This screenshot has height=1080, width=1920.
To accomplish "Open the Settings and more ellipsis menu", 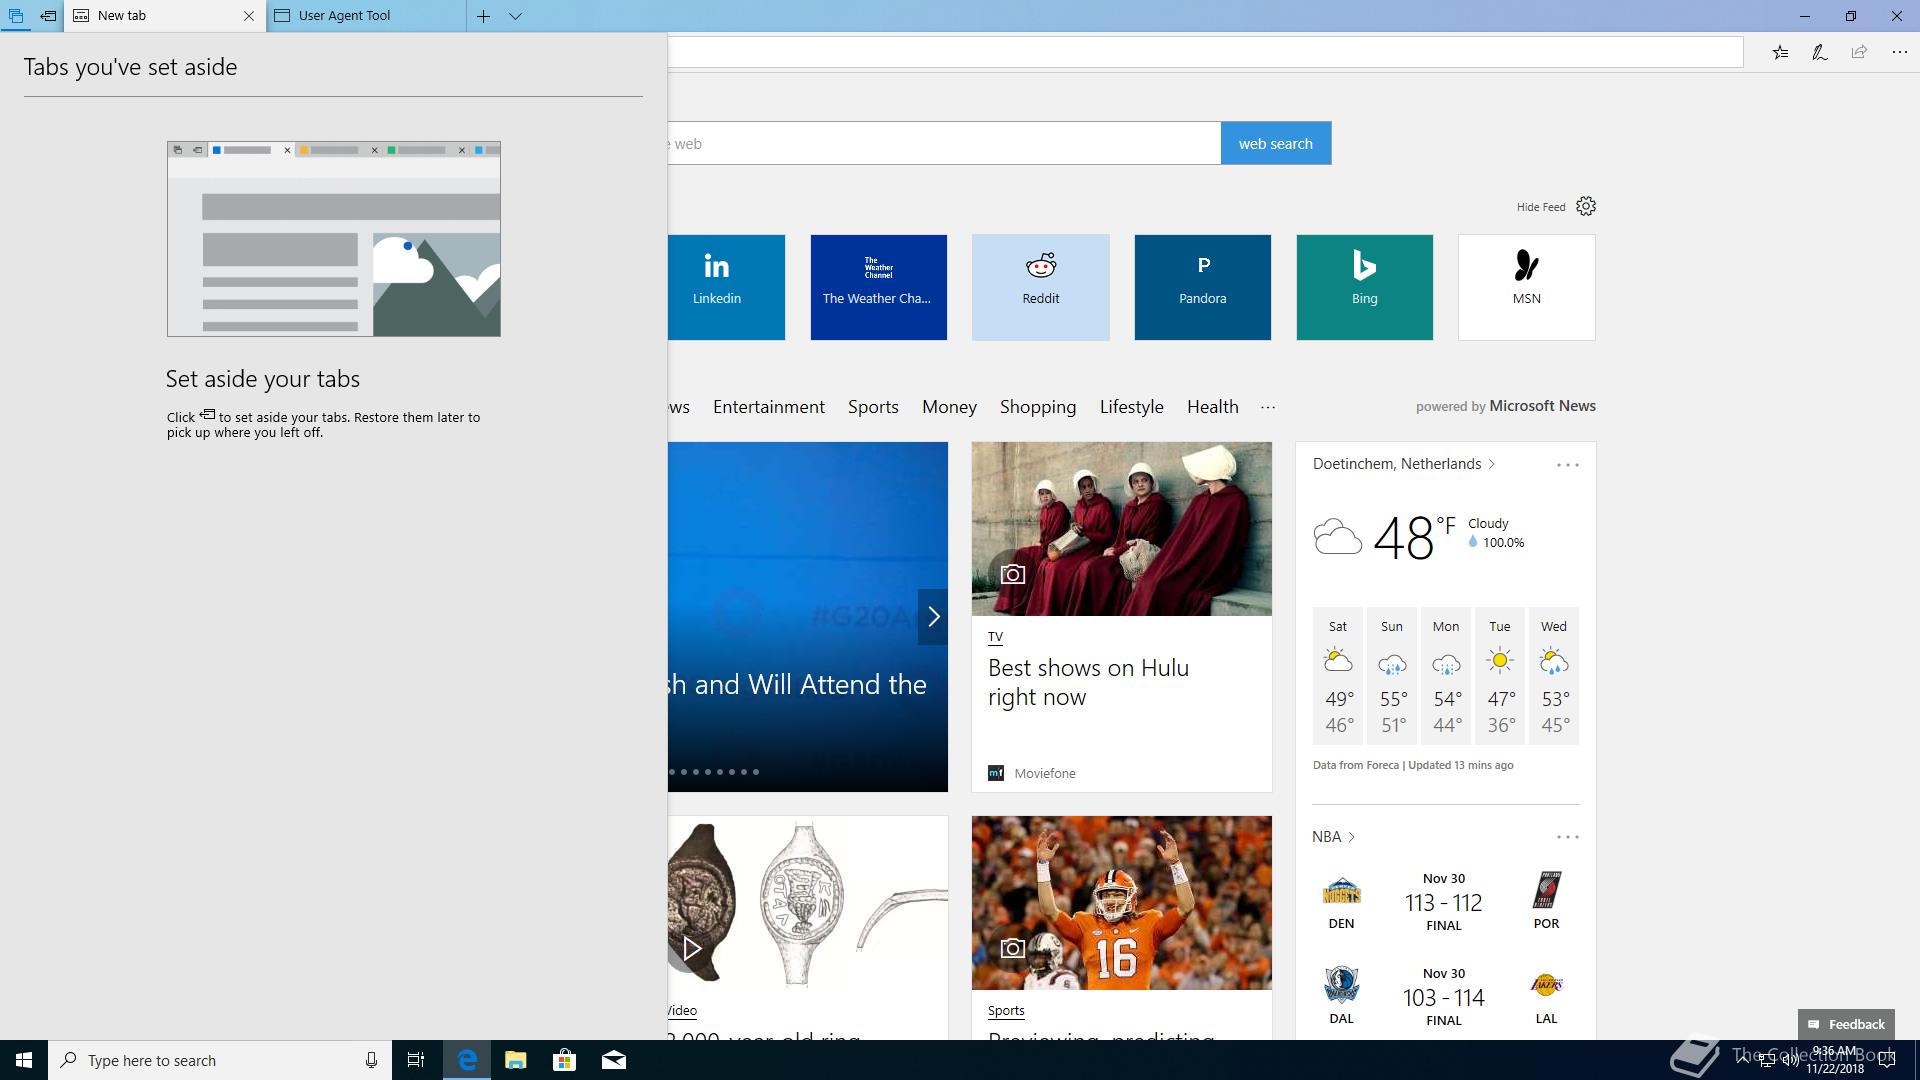I will coord(1899,52).
